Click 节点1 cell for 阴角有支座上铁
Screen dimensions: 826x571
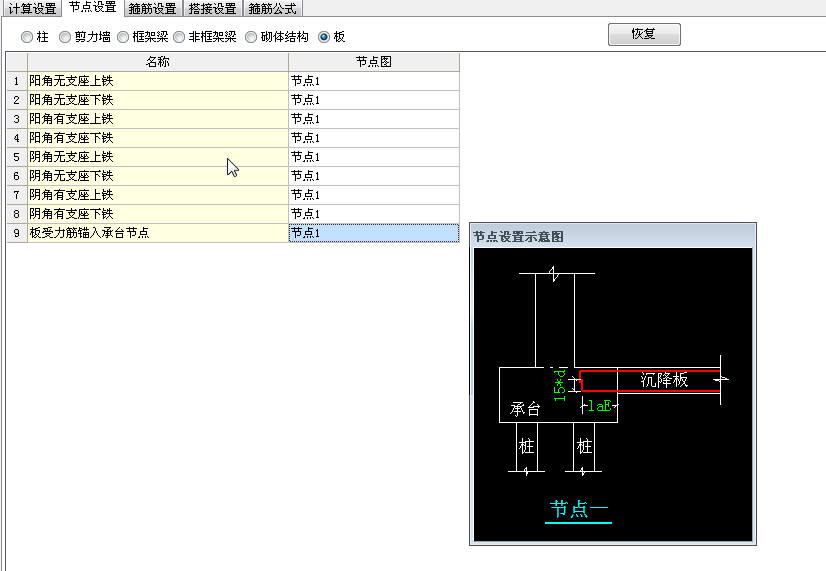click(373, 195)
